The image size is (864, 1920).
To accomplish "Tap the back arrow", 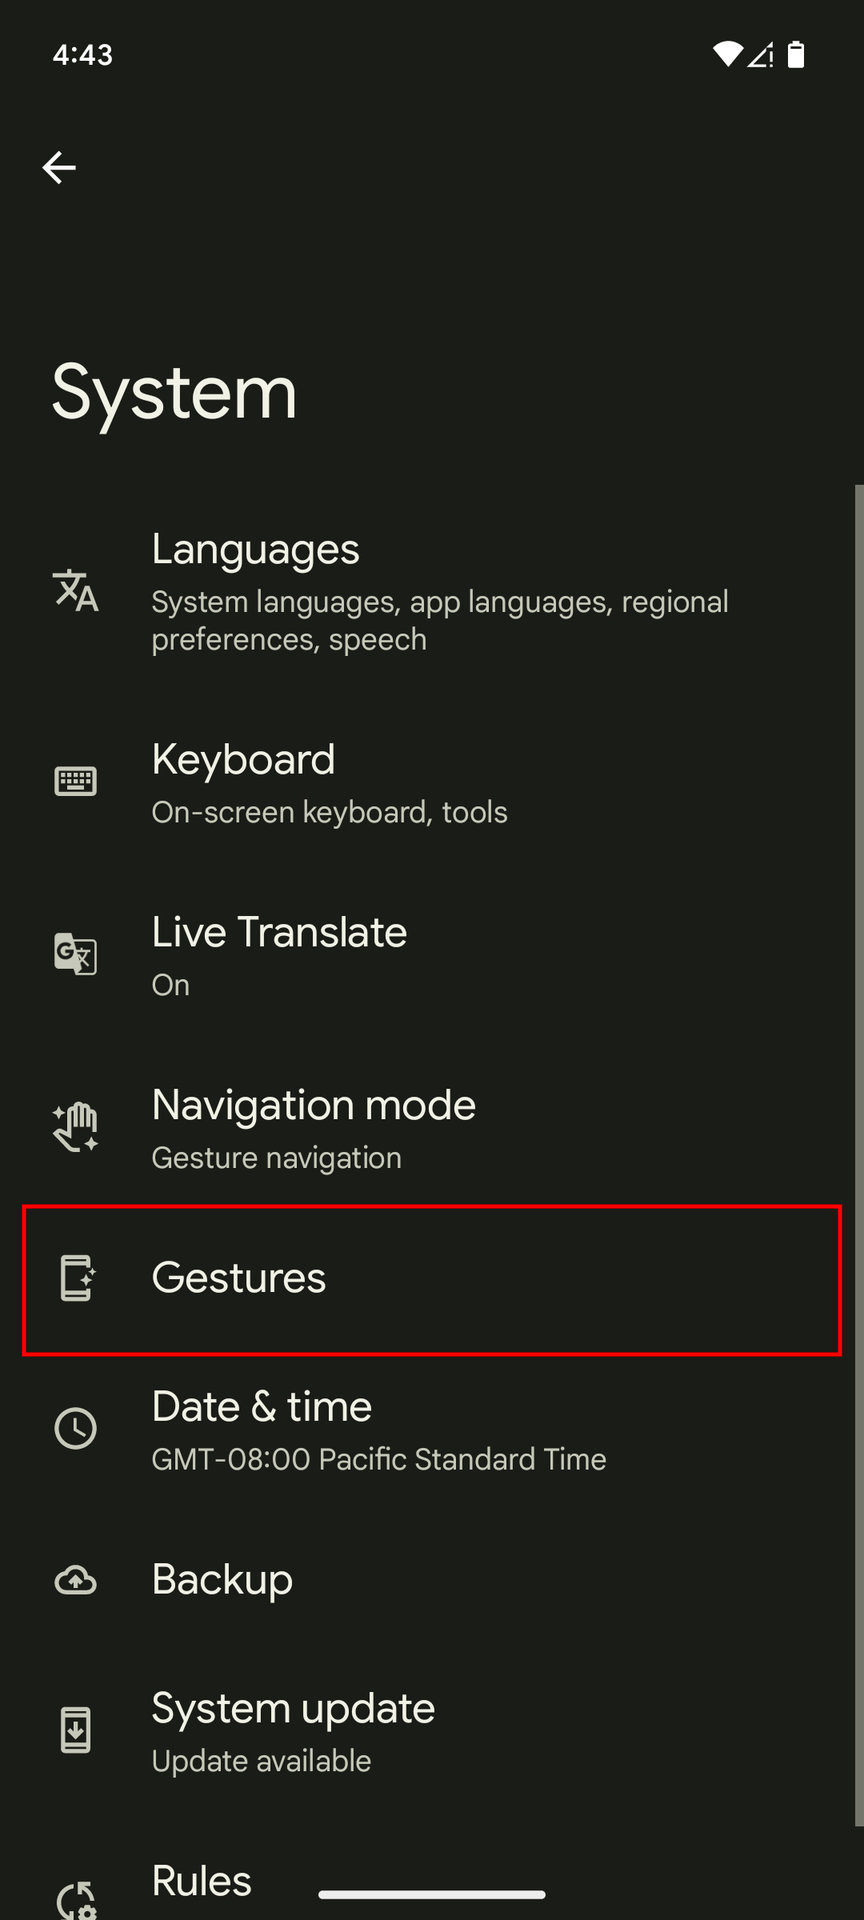I will click(x=59, y=167).
